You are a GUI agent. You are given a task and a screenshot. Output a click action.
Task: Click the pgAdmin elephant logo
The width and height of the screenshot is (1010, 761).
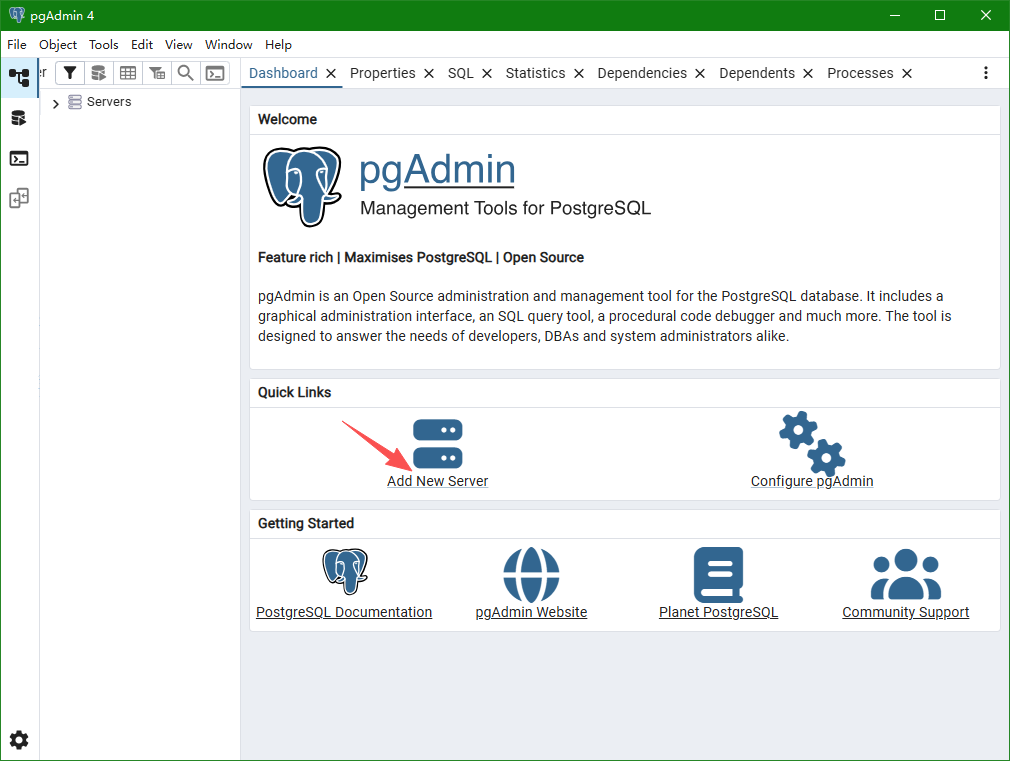(x=303, y=186)
